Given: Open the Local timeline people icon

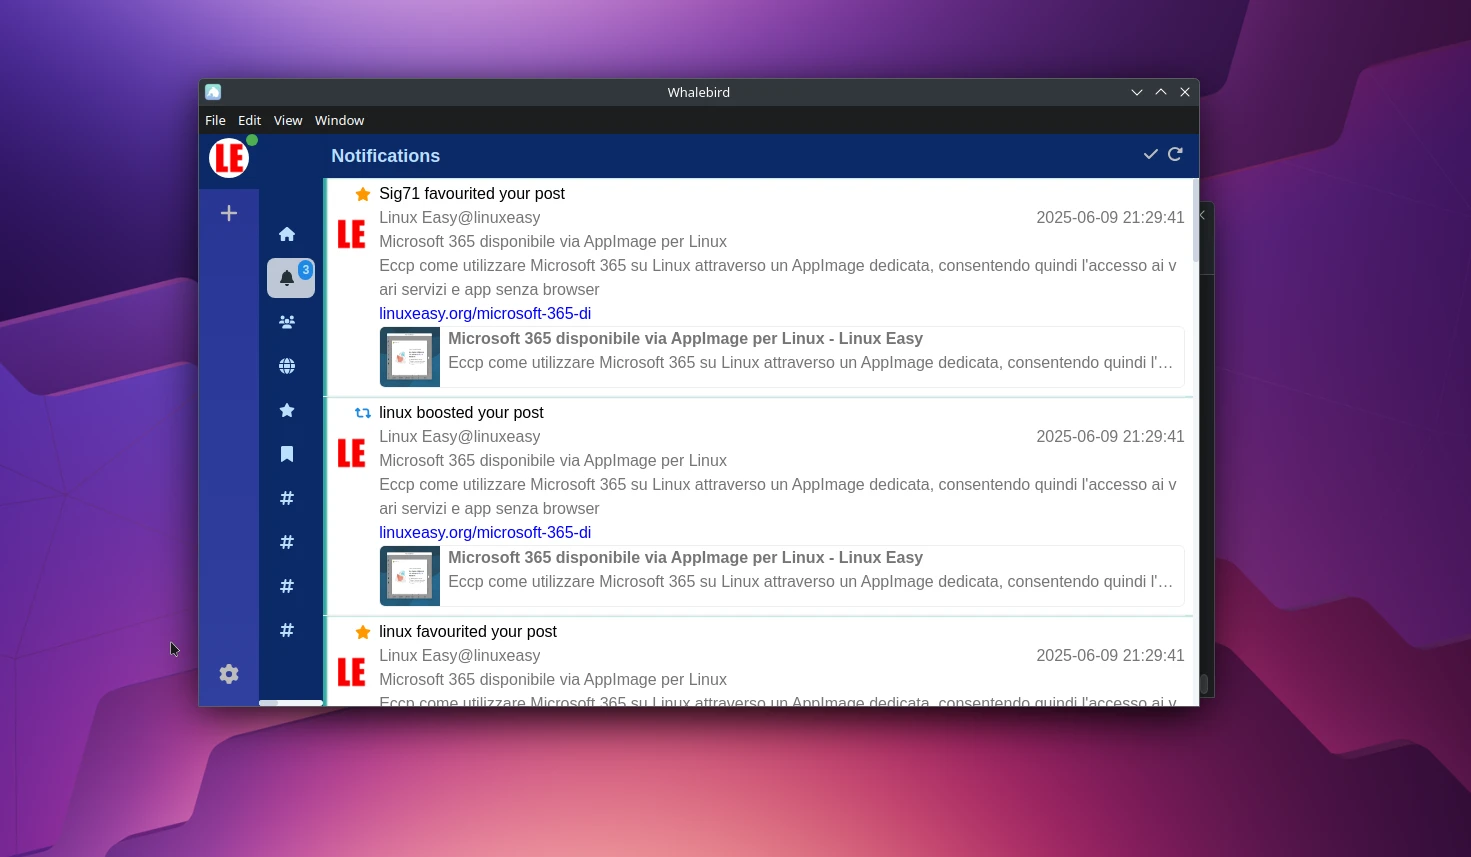Looking at the screenshot, I should tap(287, 322).
